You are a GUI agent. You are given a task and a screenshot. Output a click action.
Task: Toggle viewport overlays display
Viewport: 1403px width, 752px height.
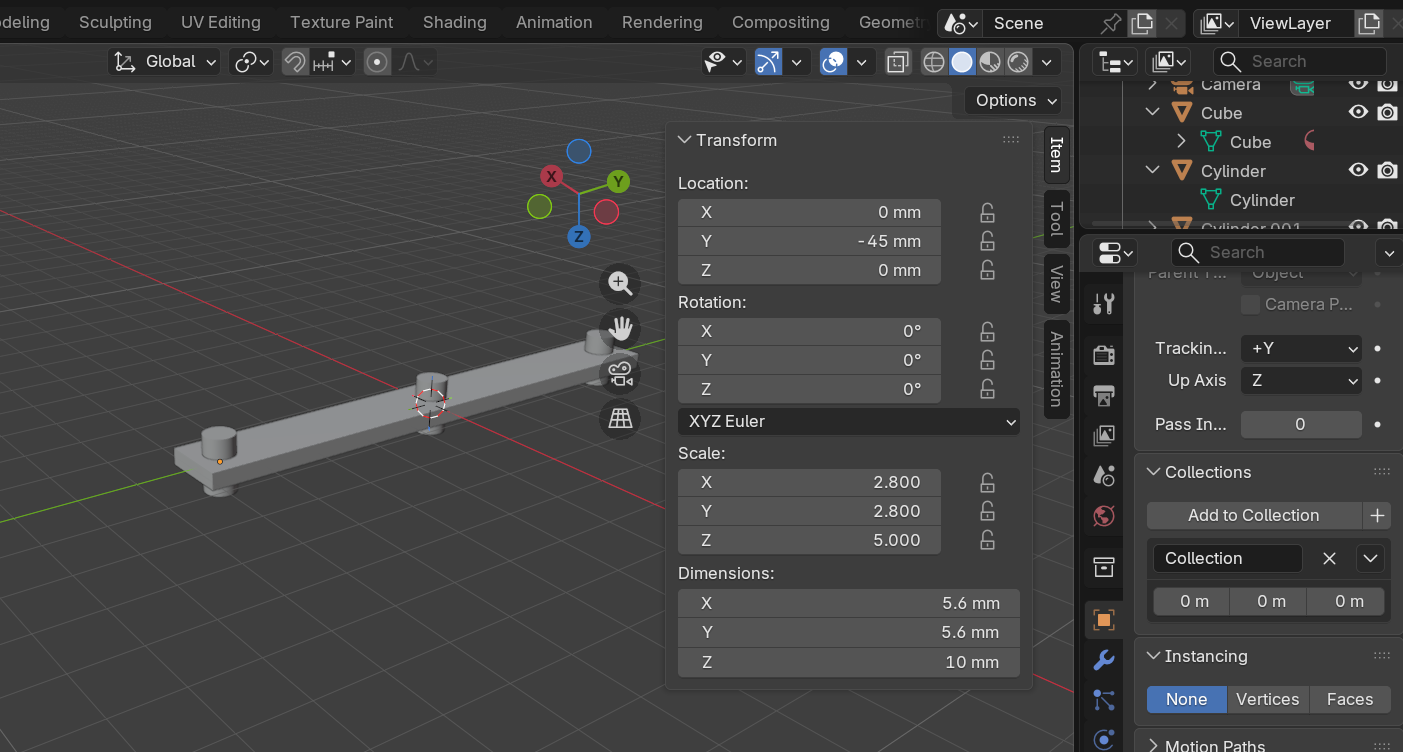point(833,62)
